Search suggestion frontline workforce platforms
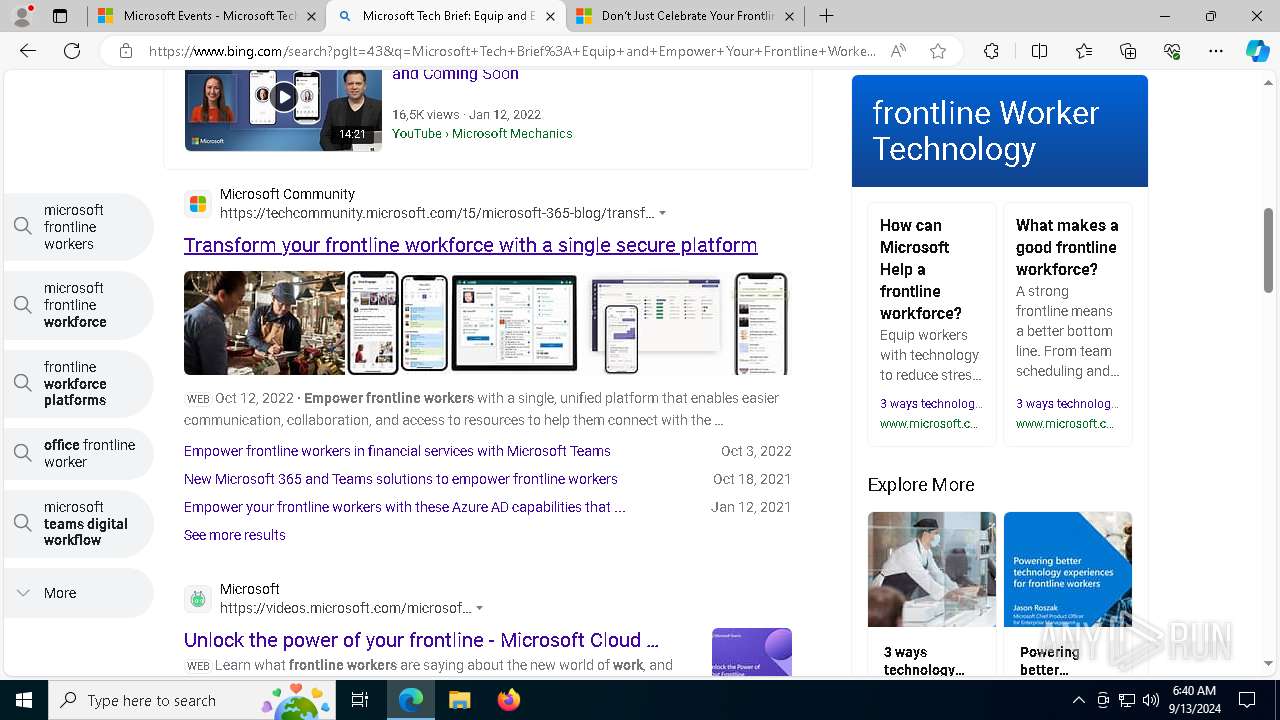Image resolution: width=1280 pixels, height=720 pixels. coord(79,383)
